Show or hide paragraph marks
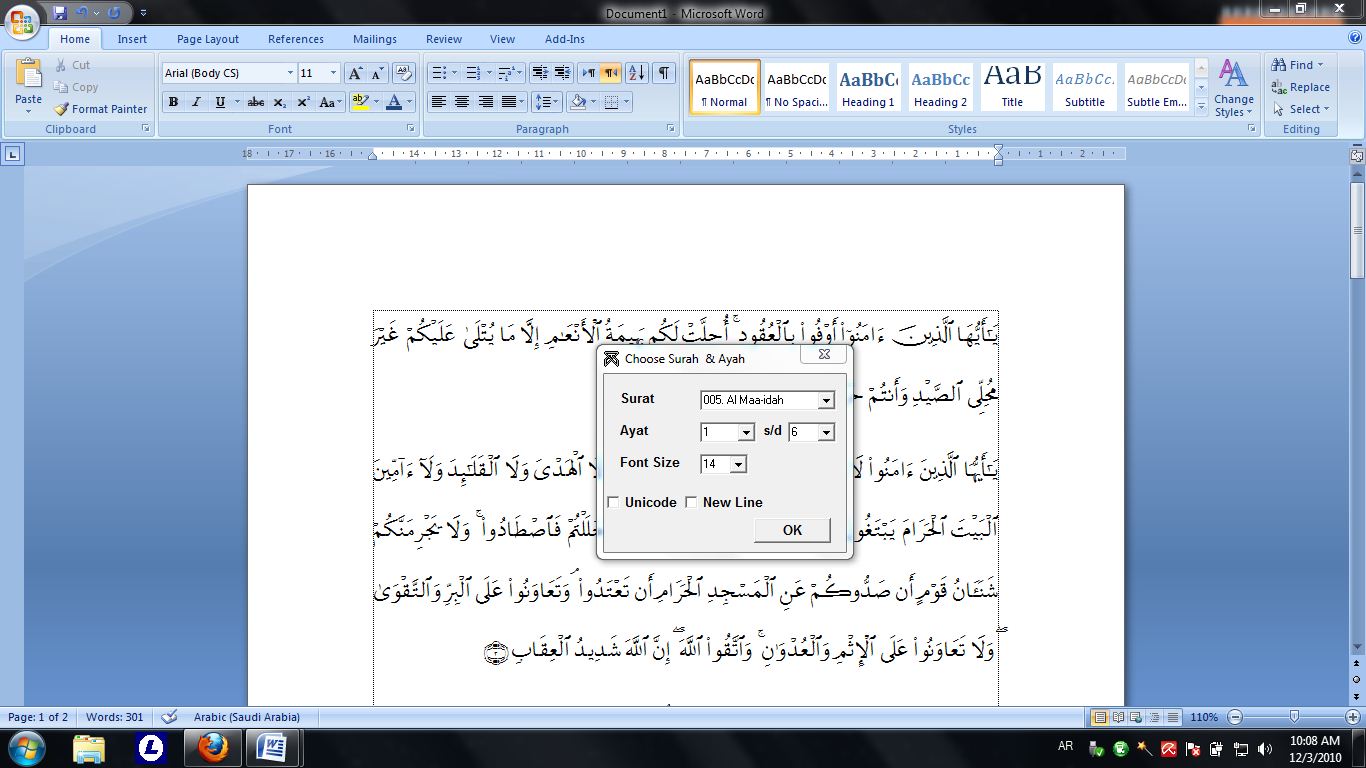The height and width of the screenshot is (768, 1366). point(664,73)
